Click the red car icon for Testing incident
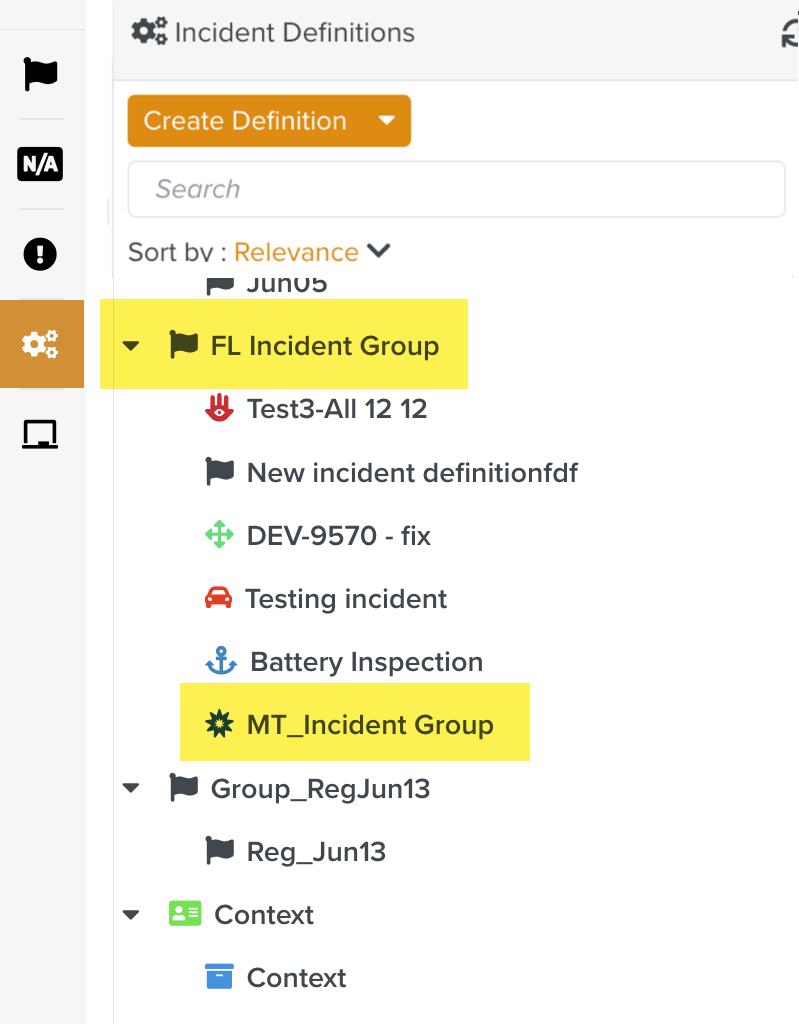This screenshot has height=1024, width=799. 218,599
